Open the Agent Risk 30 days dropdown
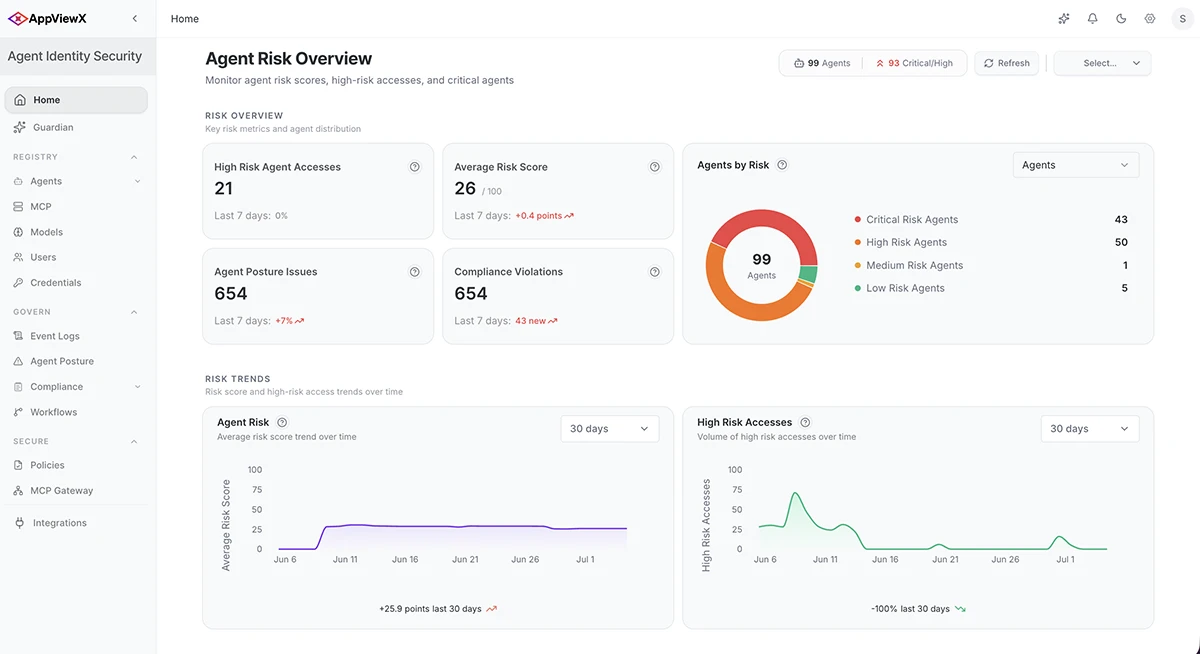1200x654 pixels. [x=610, y=428]
